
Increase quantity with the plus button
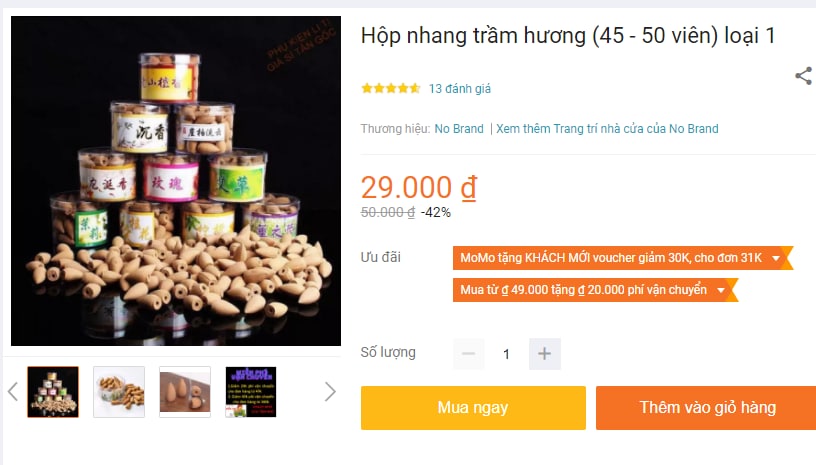tap(544, 354)
